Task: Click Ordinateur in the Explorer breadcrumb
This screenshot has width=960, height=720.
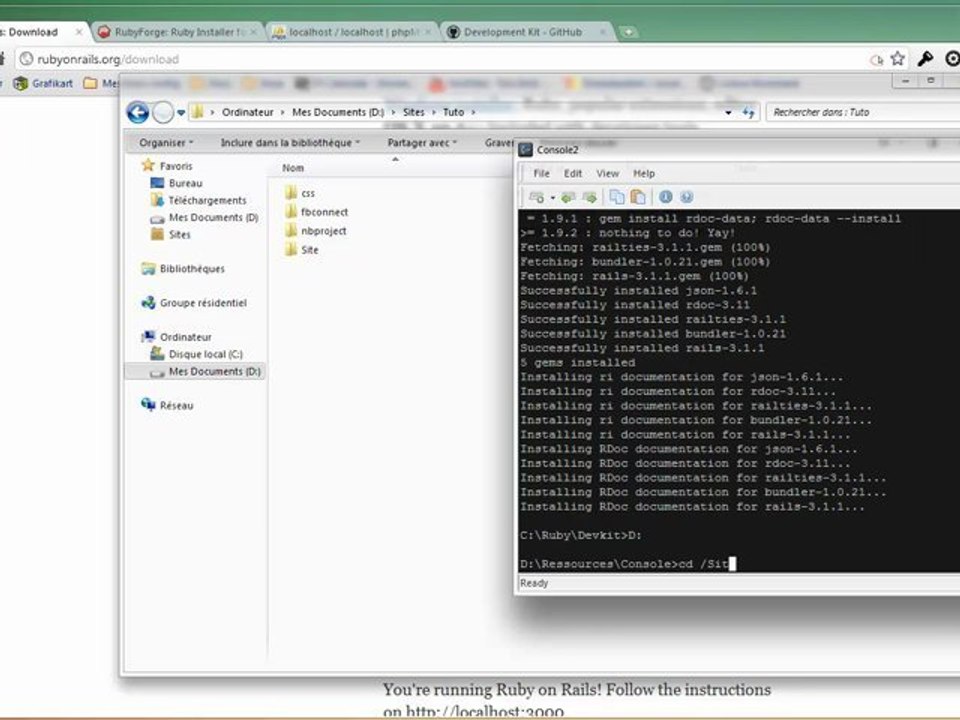Action: pos(247,112)
